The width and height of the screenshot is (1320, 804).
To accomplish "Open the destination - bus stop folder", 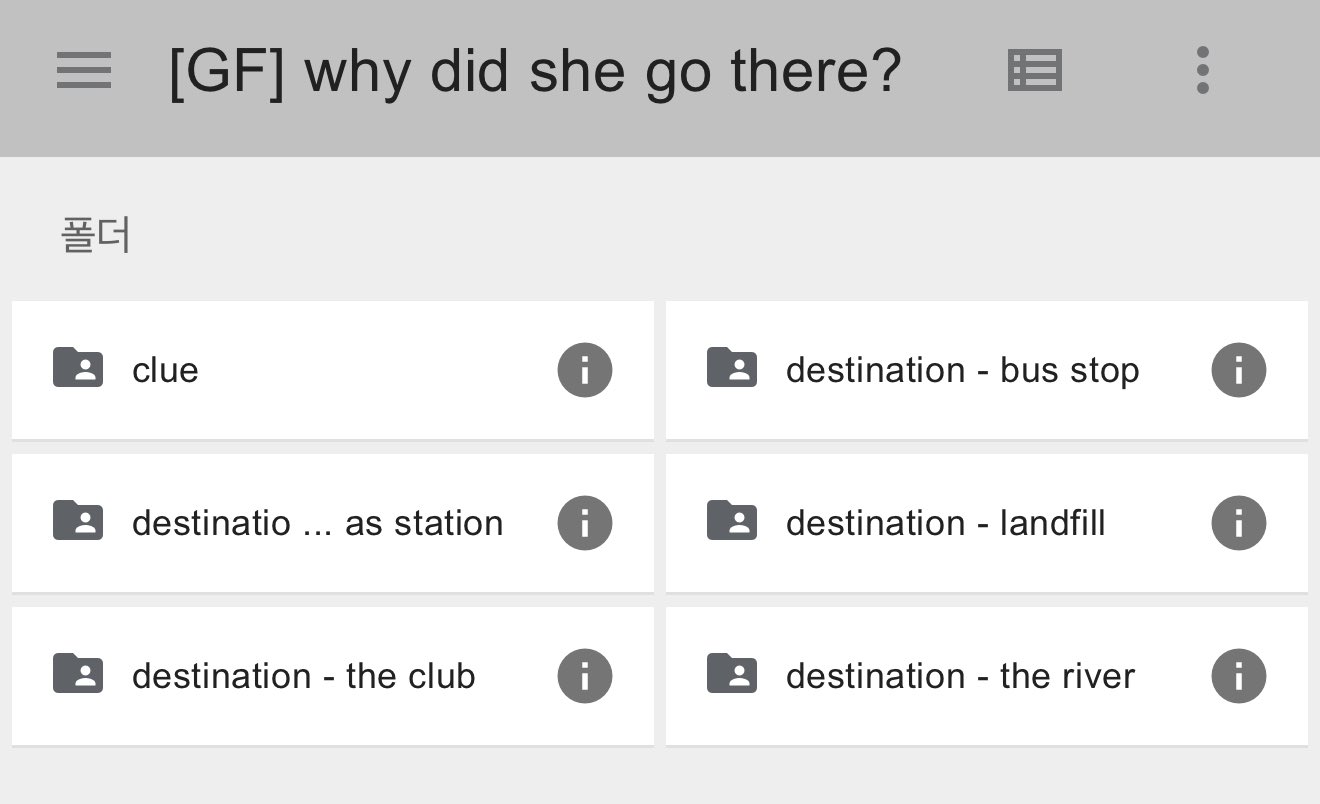I will coord(962,371).
